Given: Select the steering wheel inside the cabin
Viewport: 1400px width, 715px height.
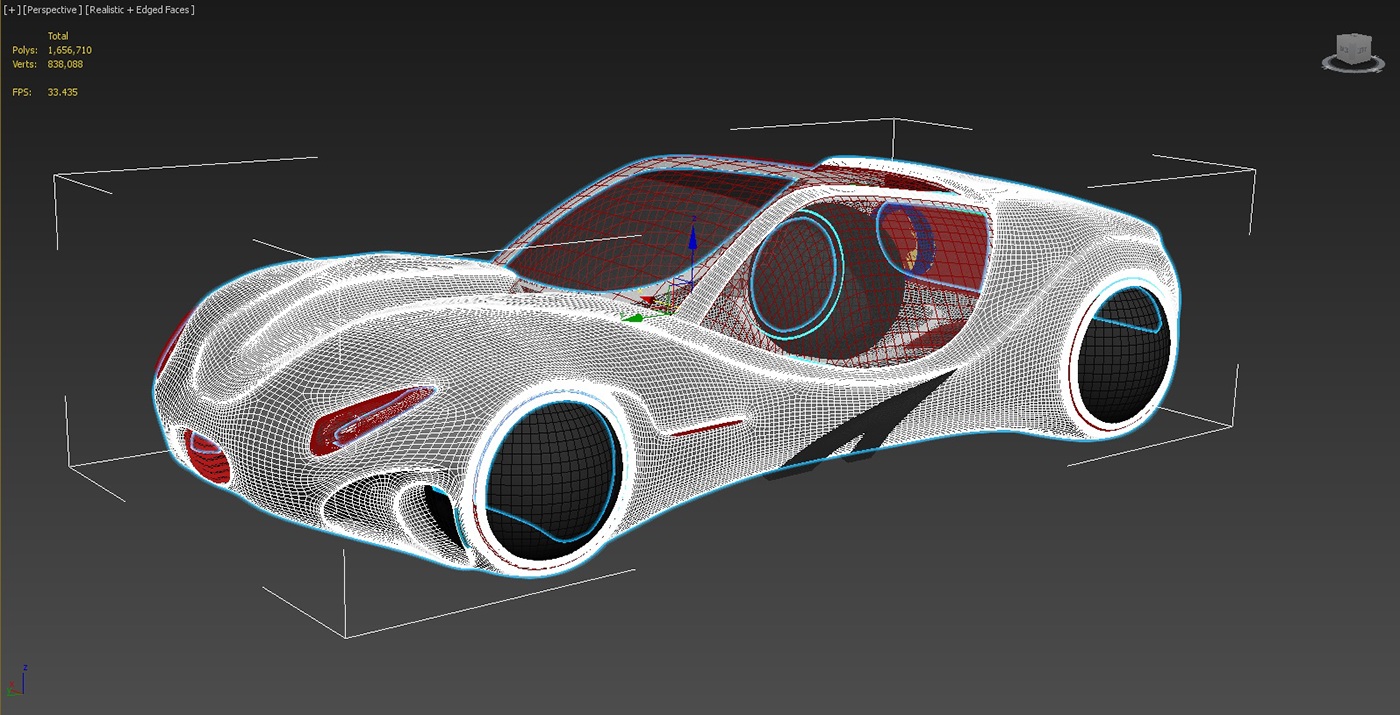Looking at the screenshot, I should click(796, 275).
